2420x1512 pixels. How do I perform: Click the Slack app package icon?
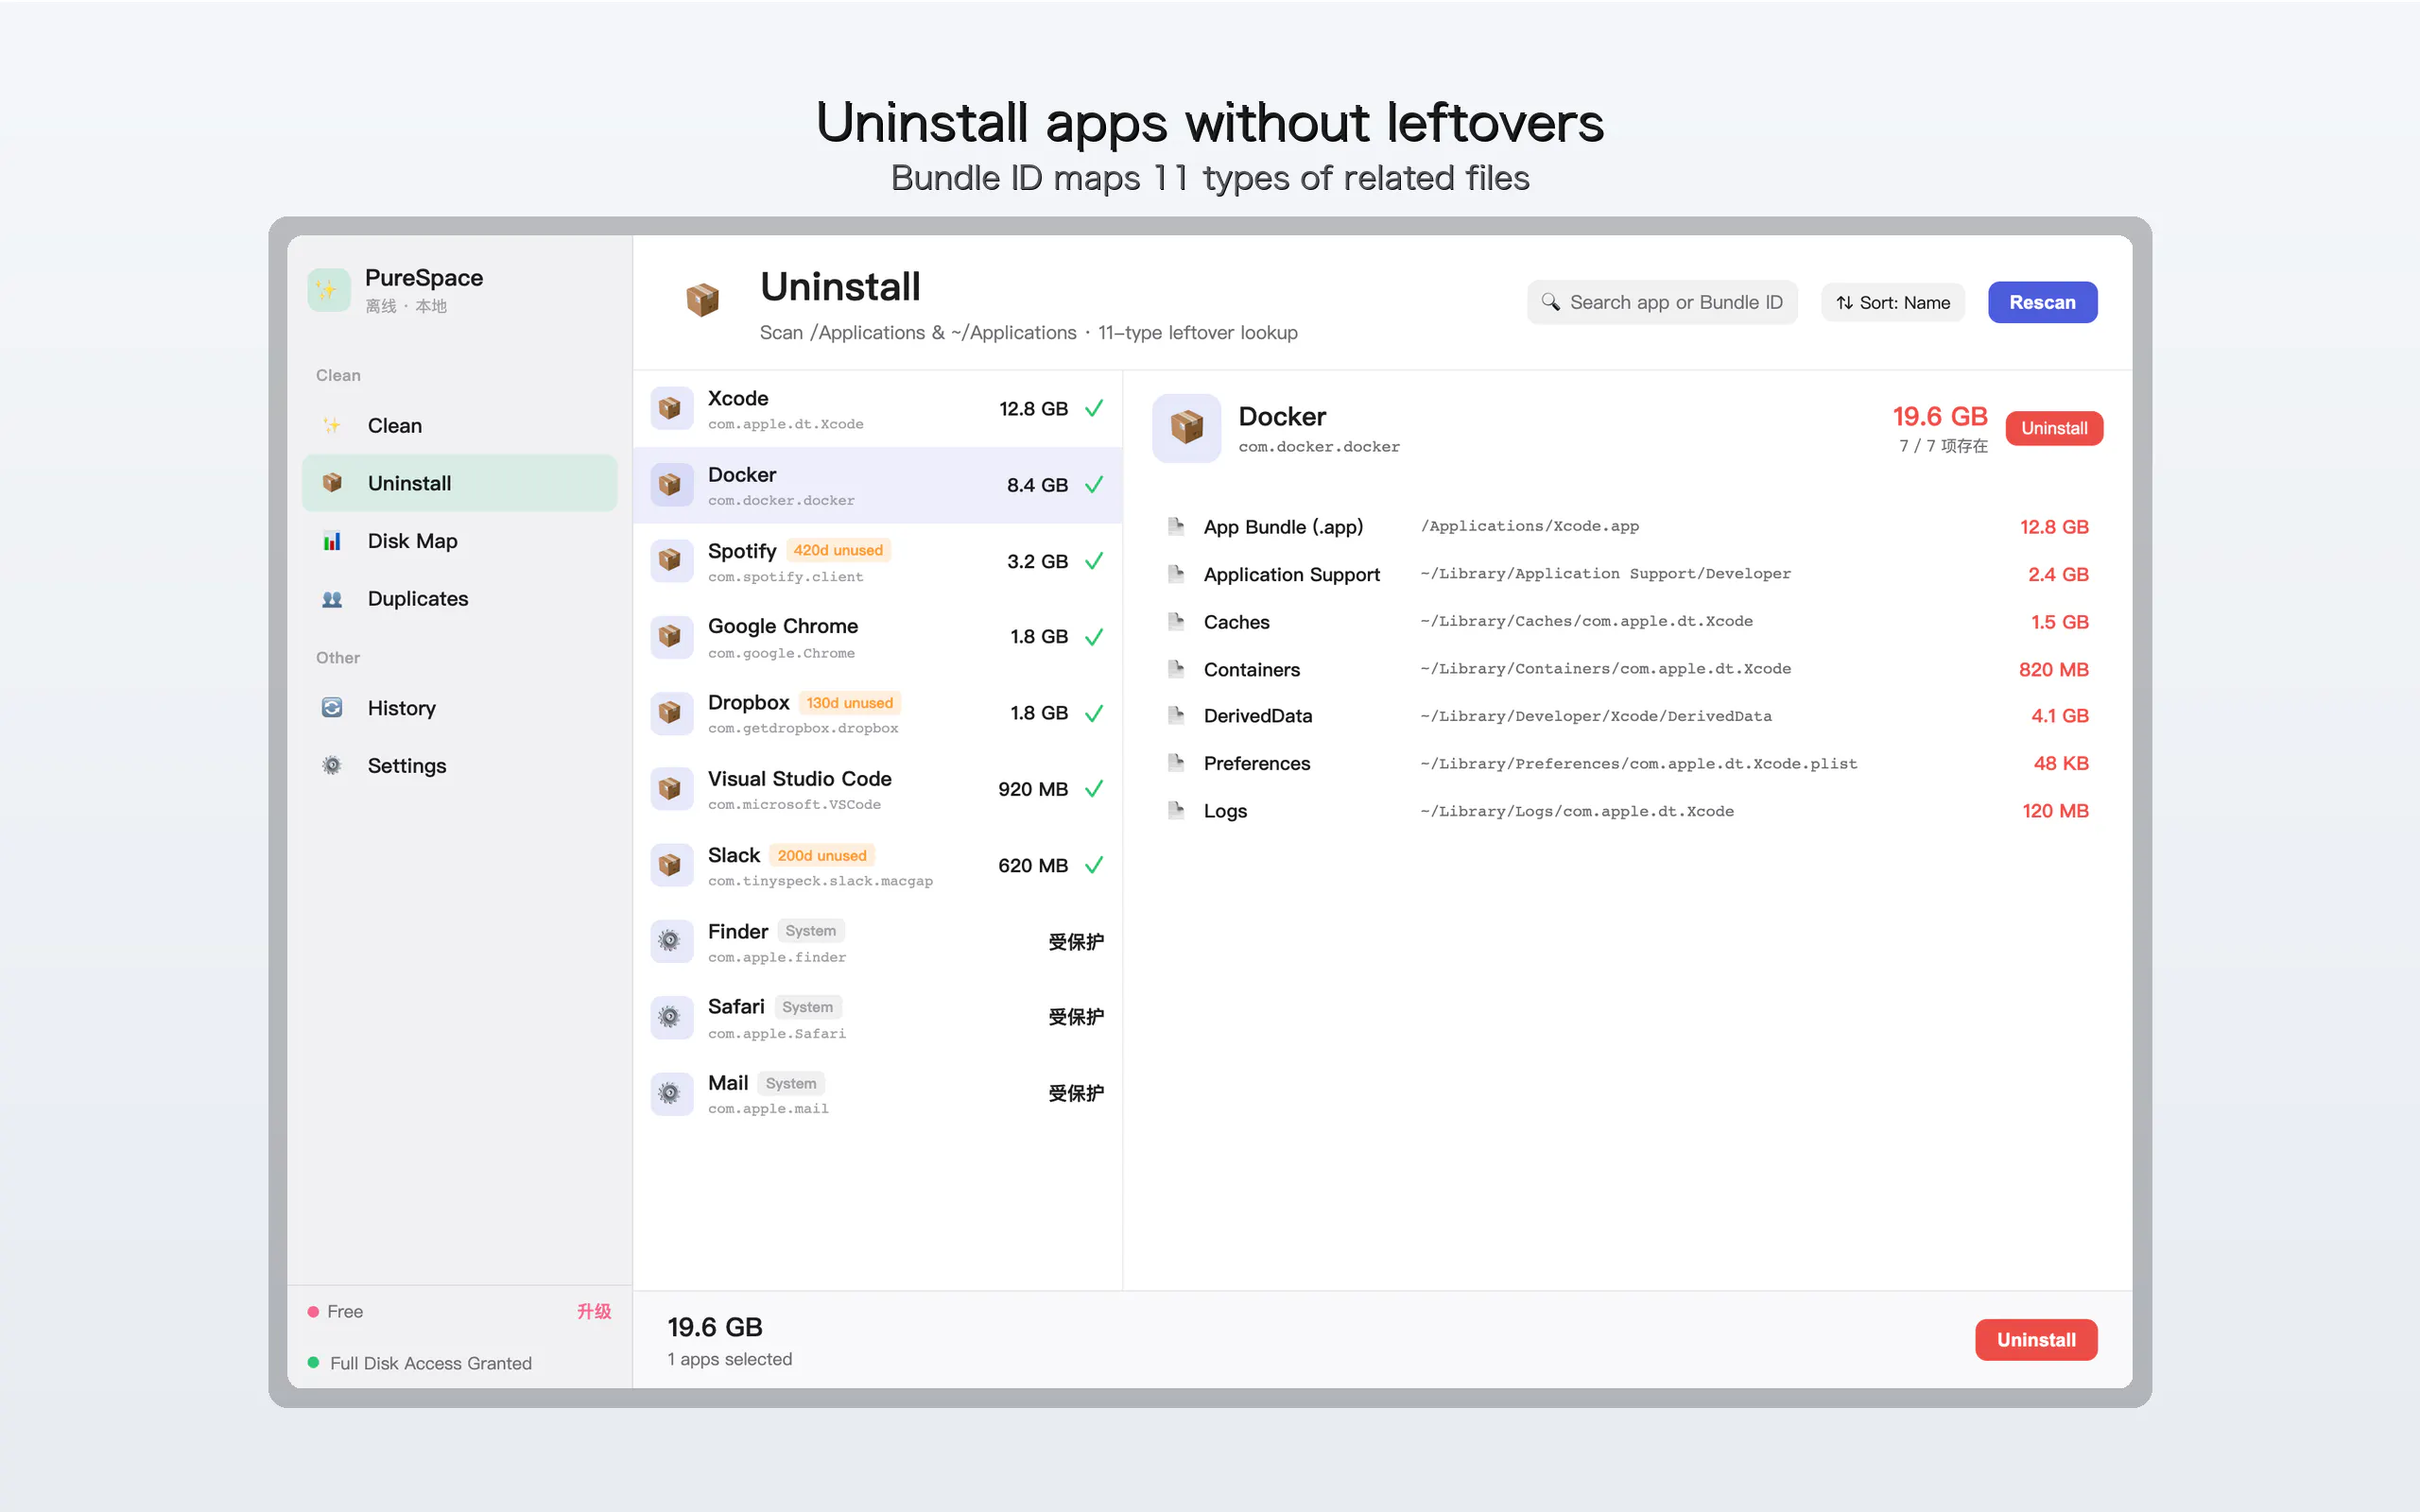(x=671, y=865)
